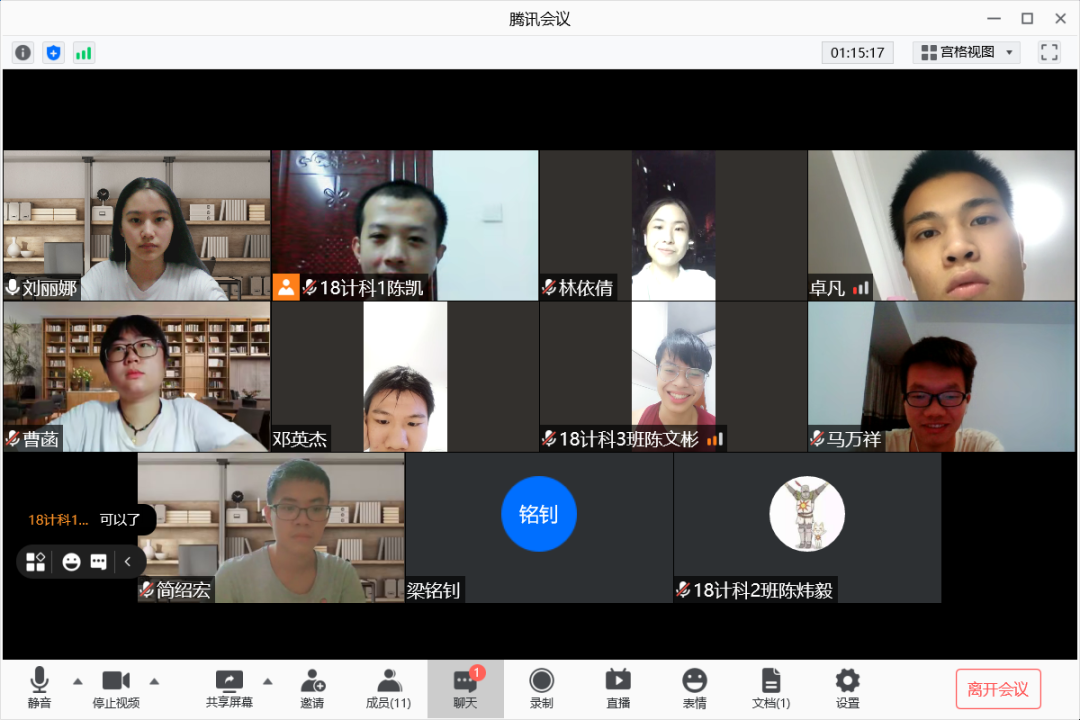Open the 聊天 chat panel
This screenshot has width=1080, height=720.
coord(466,688)
